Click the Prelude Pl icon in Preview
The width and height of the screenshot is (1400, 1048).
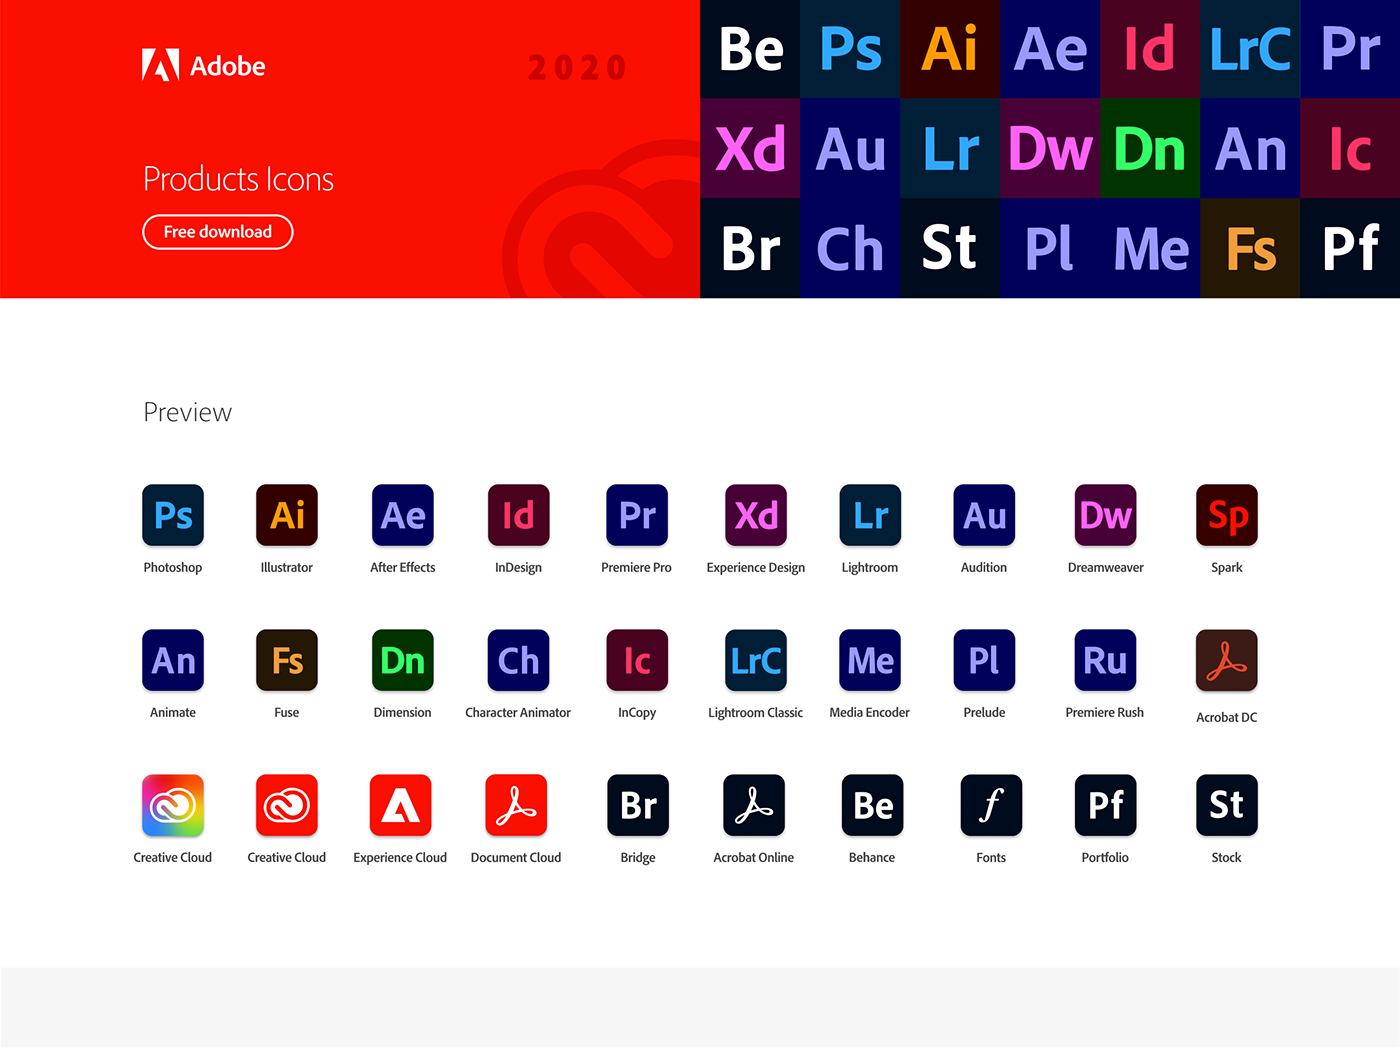(x=984, y=660)
